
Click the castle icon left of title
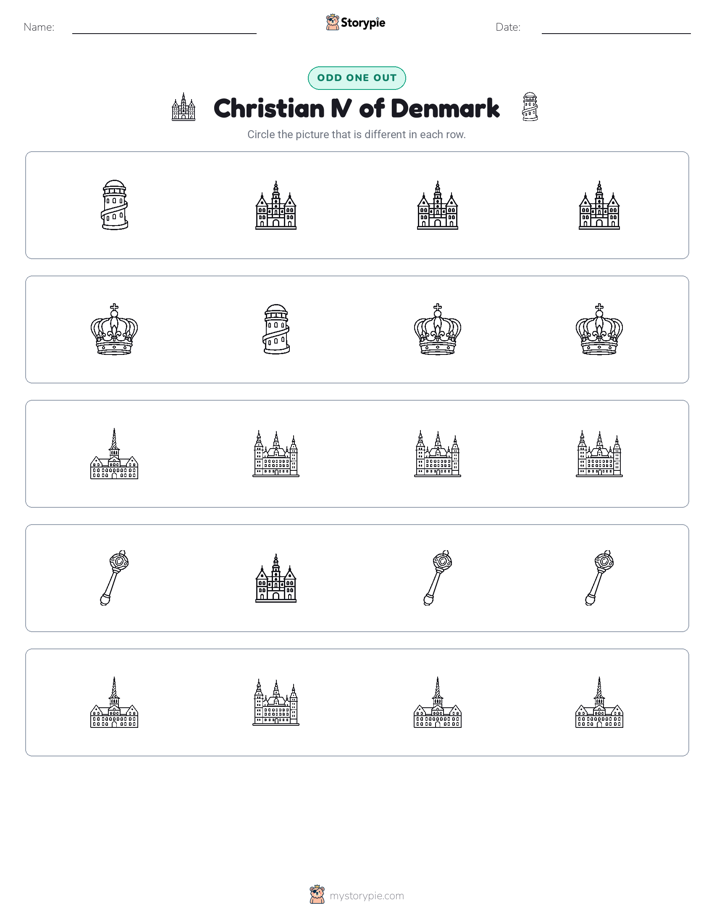[x=183, y=107]
